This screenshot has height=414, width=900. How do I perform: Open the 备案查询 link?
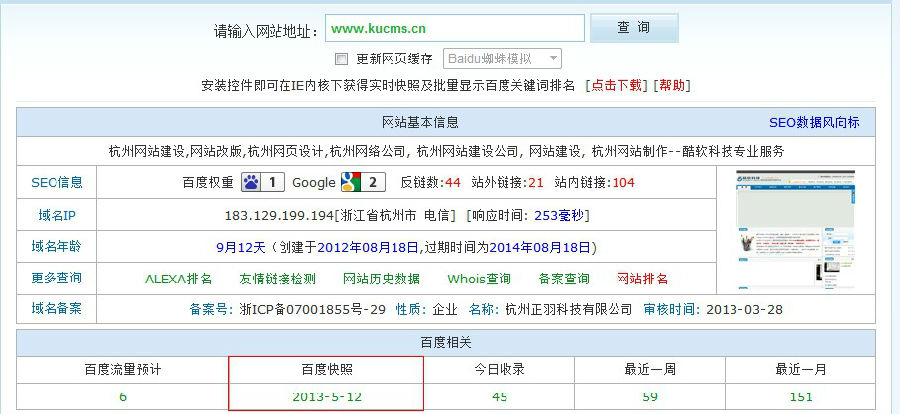click(x=564, y=279)
